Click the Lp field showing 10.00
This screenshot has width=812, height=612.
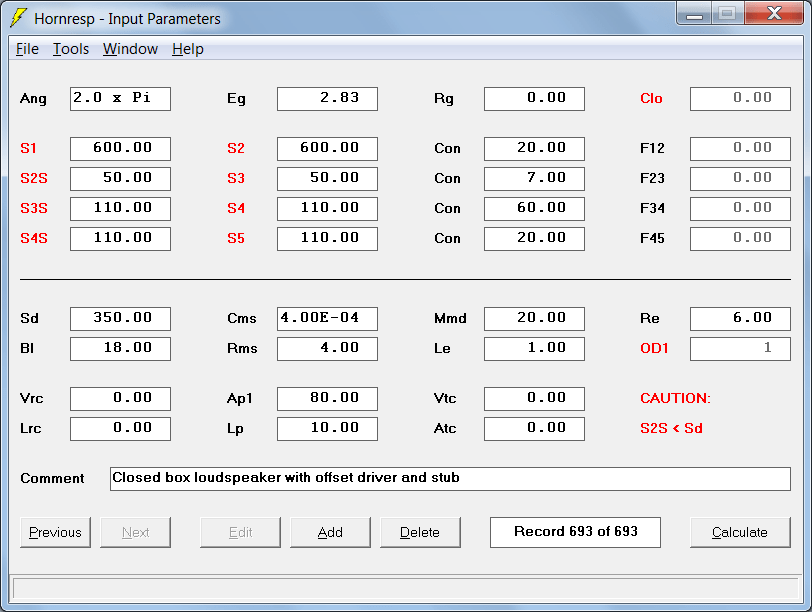click(x=327, y=429)
